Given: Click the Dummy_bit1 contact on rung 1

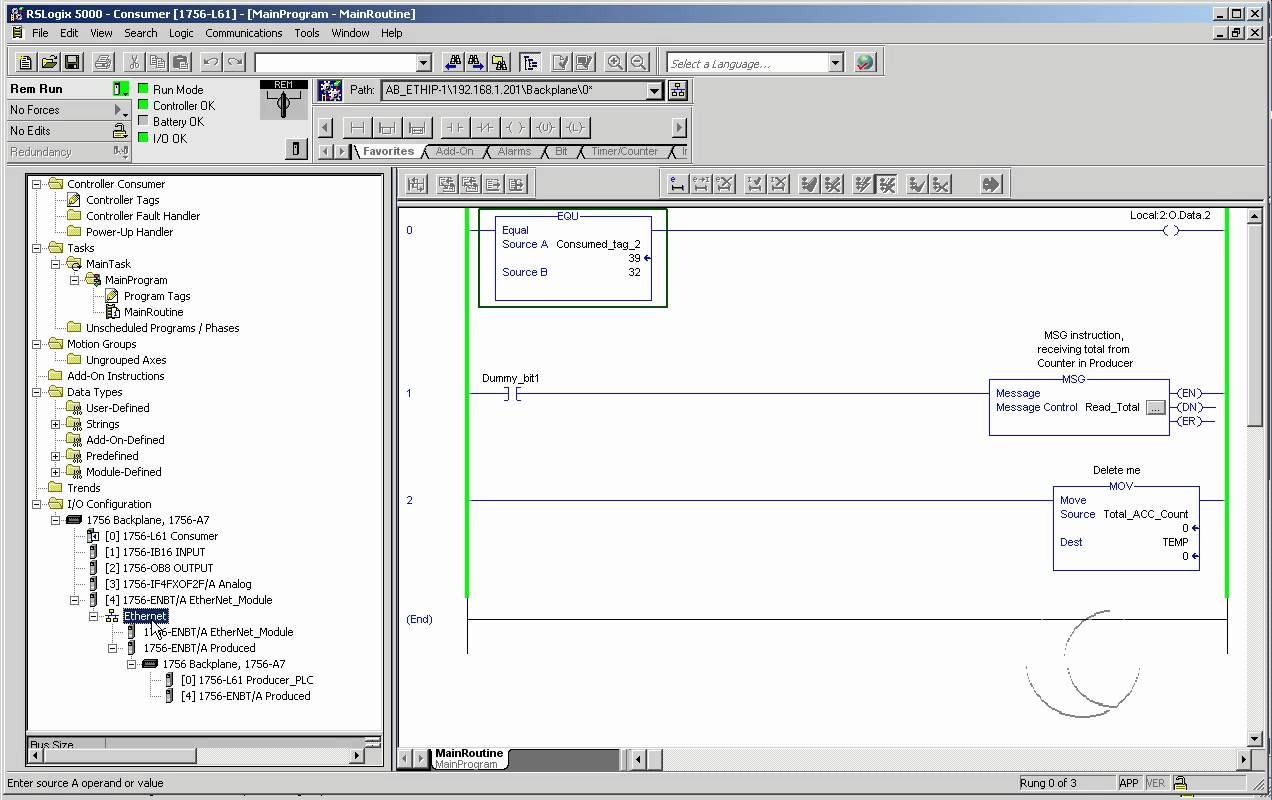Looking at the screenshot, I should click(x=511, y=393).
